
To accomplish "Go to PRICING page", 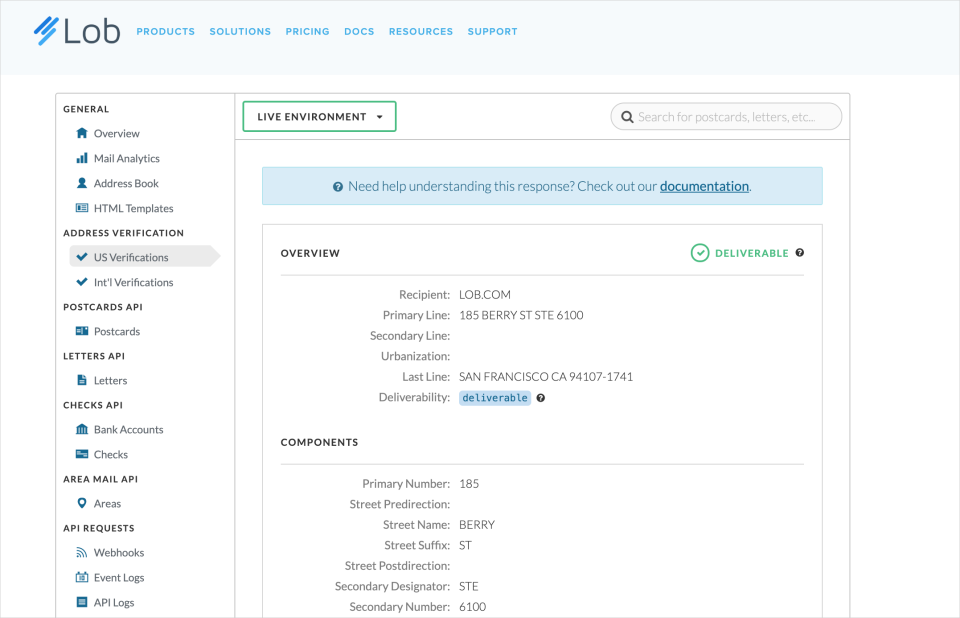I will (x=307, y=31).
